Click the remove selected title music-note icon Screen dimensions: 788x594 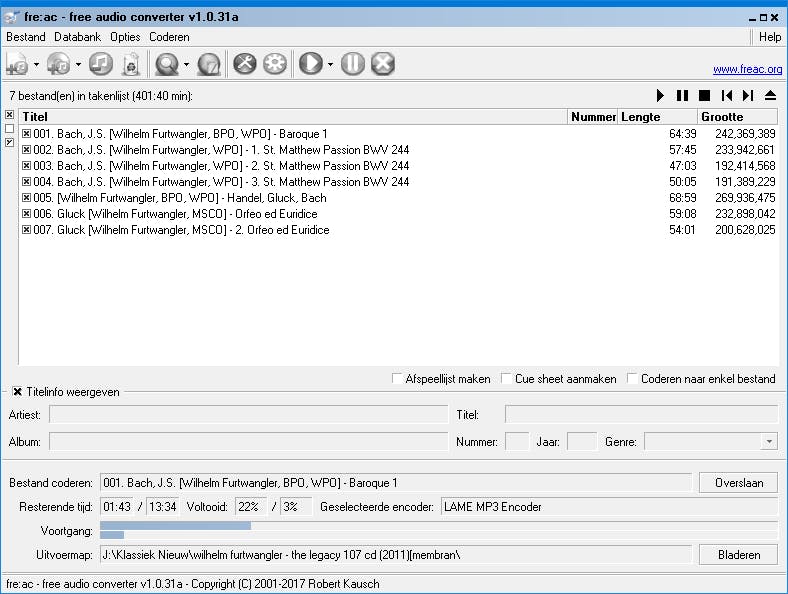point(101,64)
